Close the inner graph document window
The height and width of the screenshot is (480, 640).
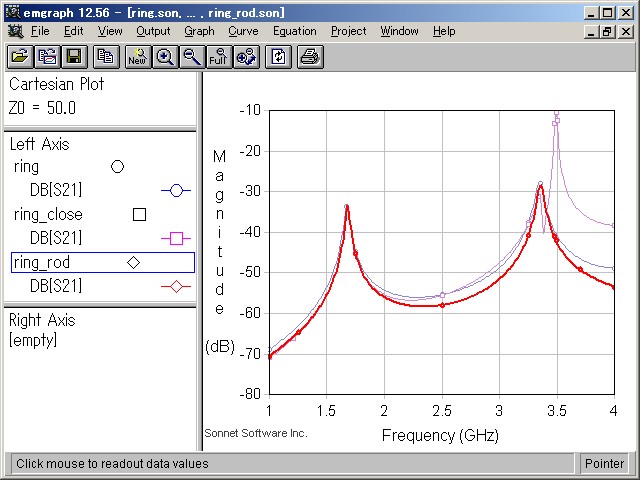tap(626, 31)
